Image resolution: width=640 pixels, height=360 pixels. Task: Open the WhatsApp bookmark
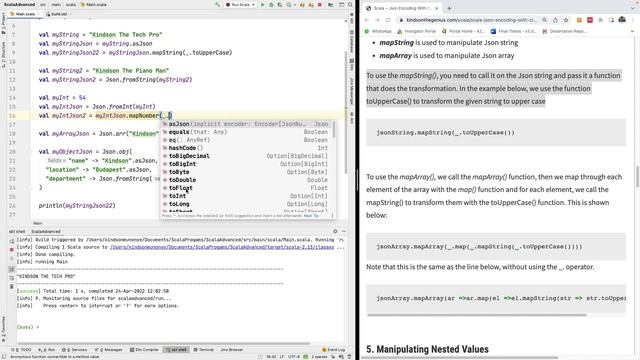pyautogui.click(x=378, y=31)
